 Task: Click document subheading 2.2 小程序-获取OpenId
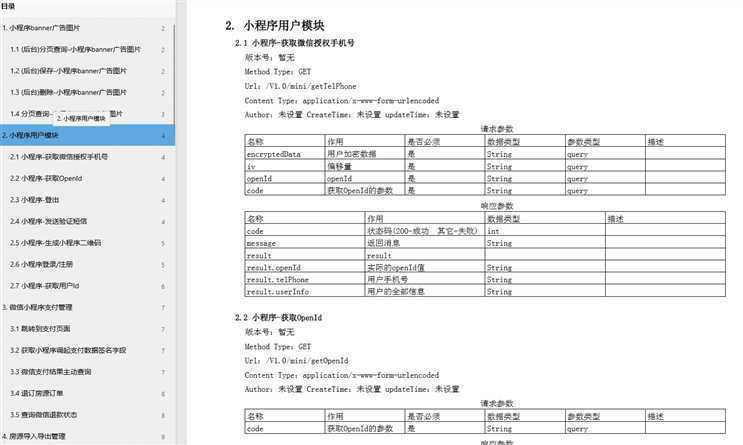pos(278,318)
